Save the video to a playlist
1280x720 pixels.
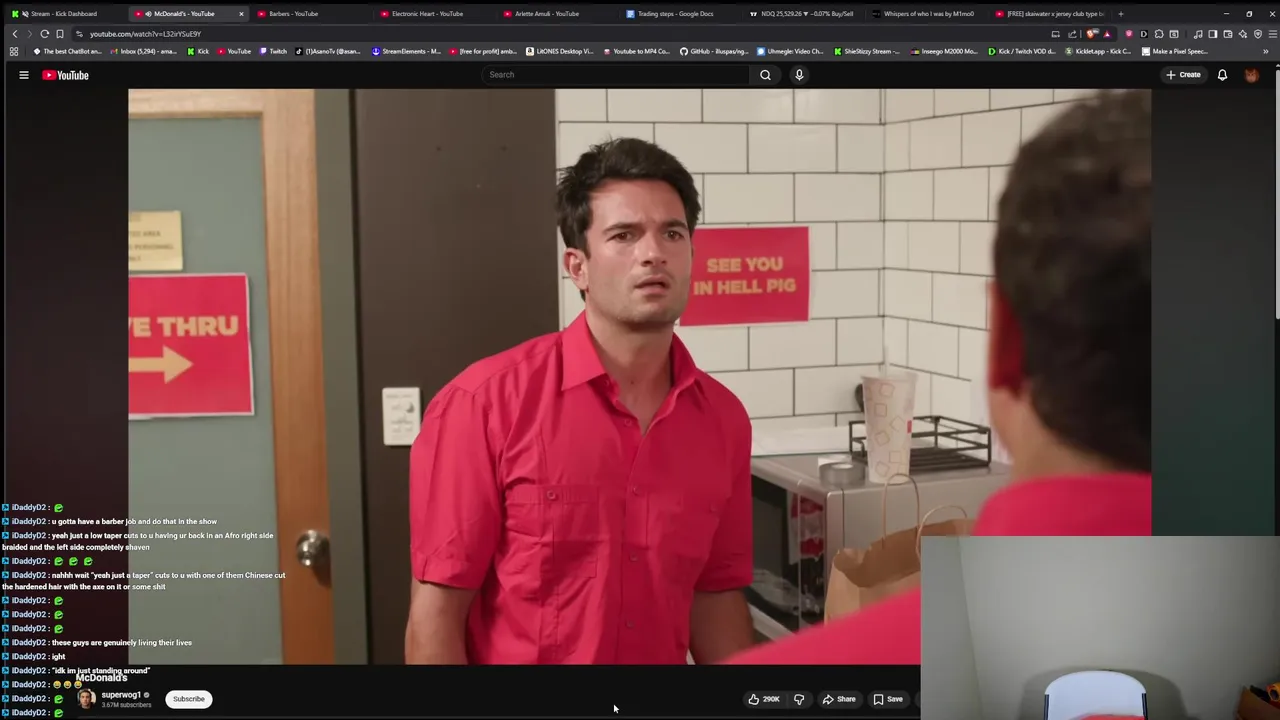pos(888,699)
